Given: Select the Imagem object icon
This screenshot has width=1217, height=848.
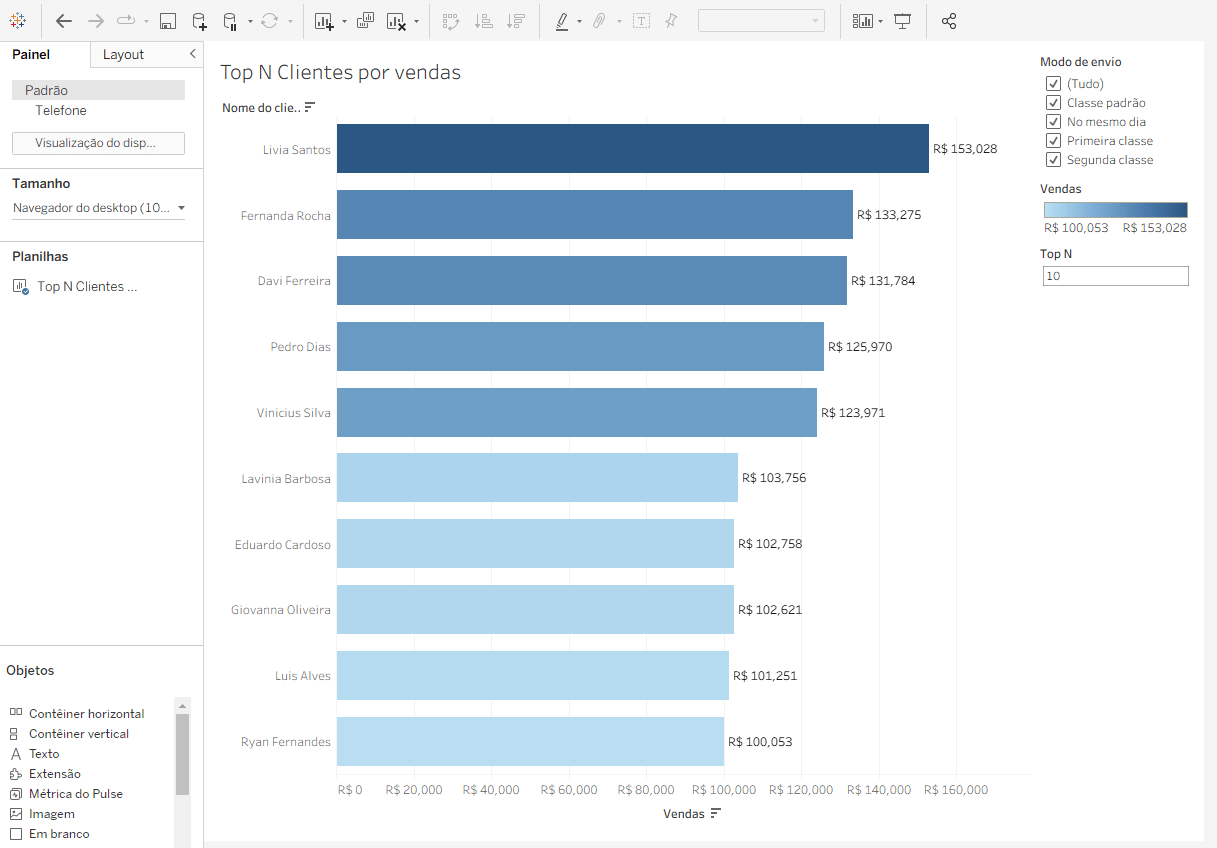Looking at the screenshot, I should click(16, 814).
